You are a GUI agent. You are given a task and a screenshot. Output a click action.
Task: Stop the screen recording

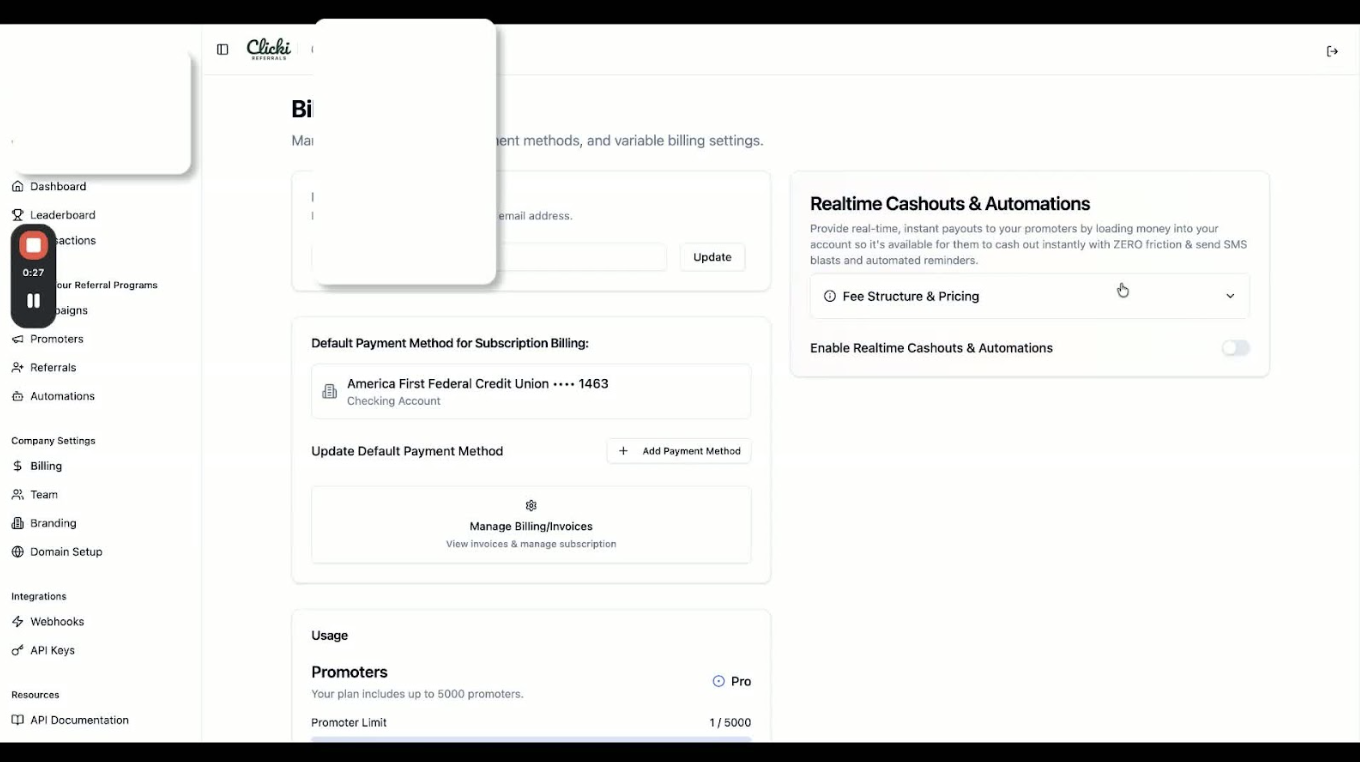(33, 245)
